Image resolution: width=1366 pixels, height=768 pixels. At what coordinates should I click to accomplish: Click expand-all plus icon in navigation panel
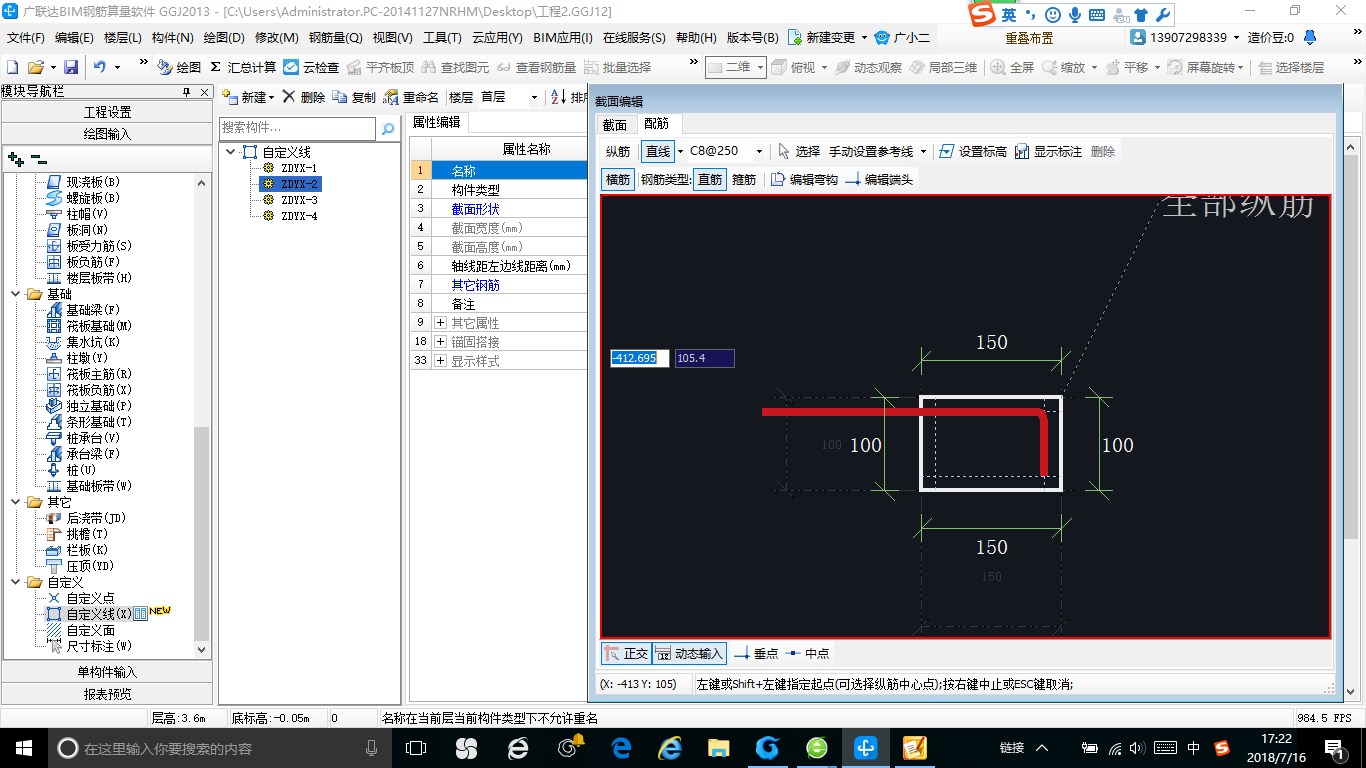[x=15, y=158]
